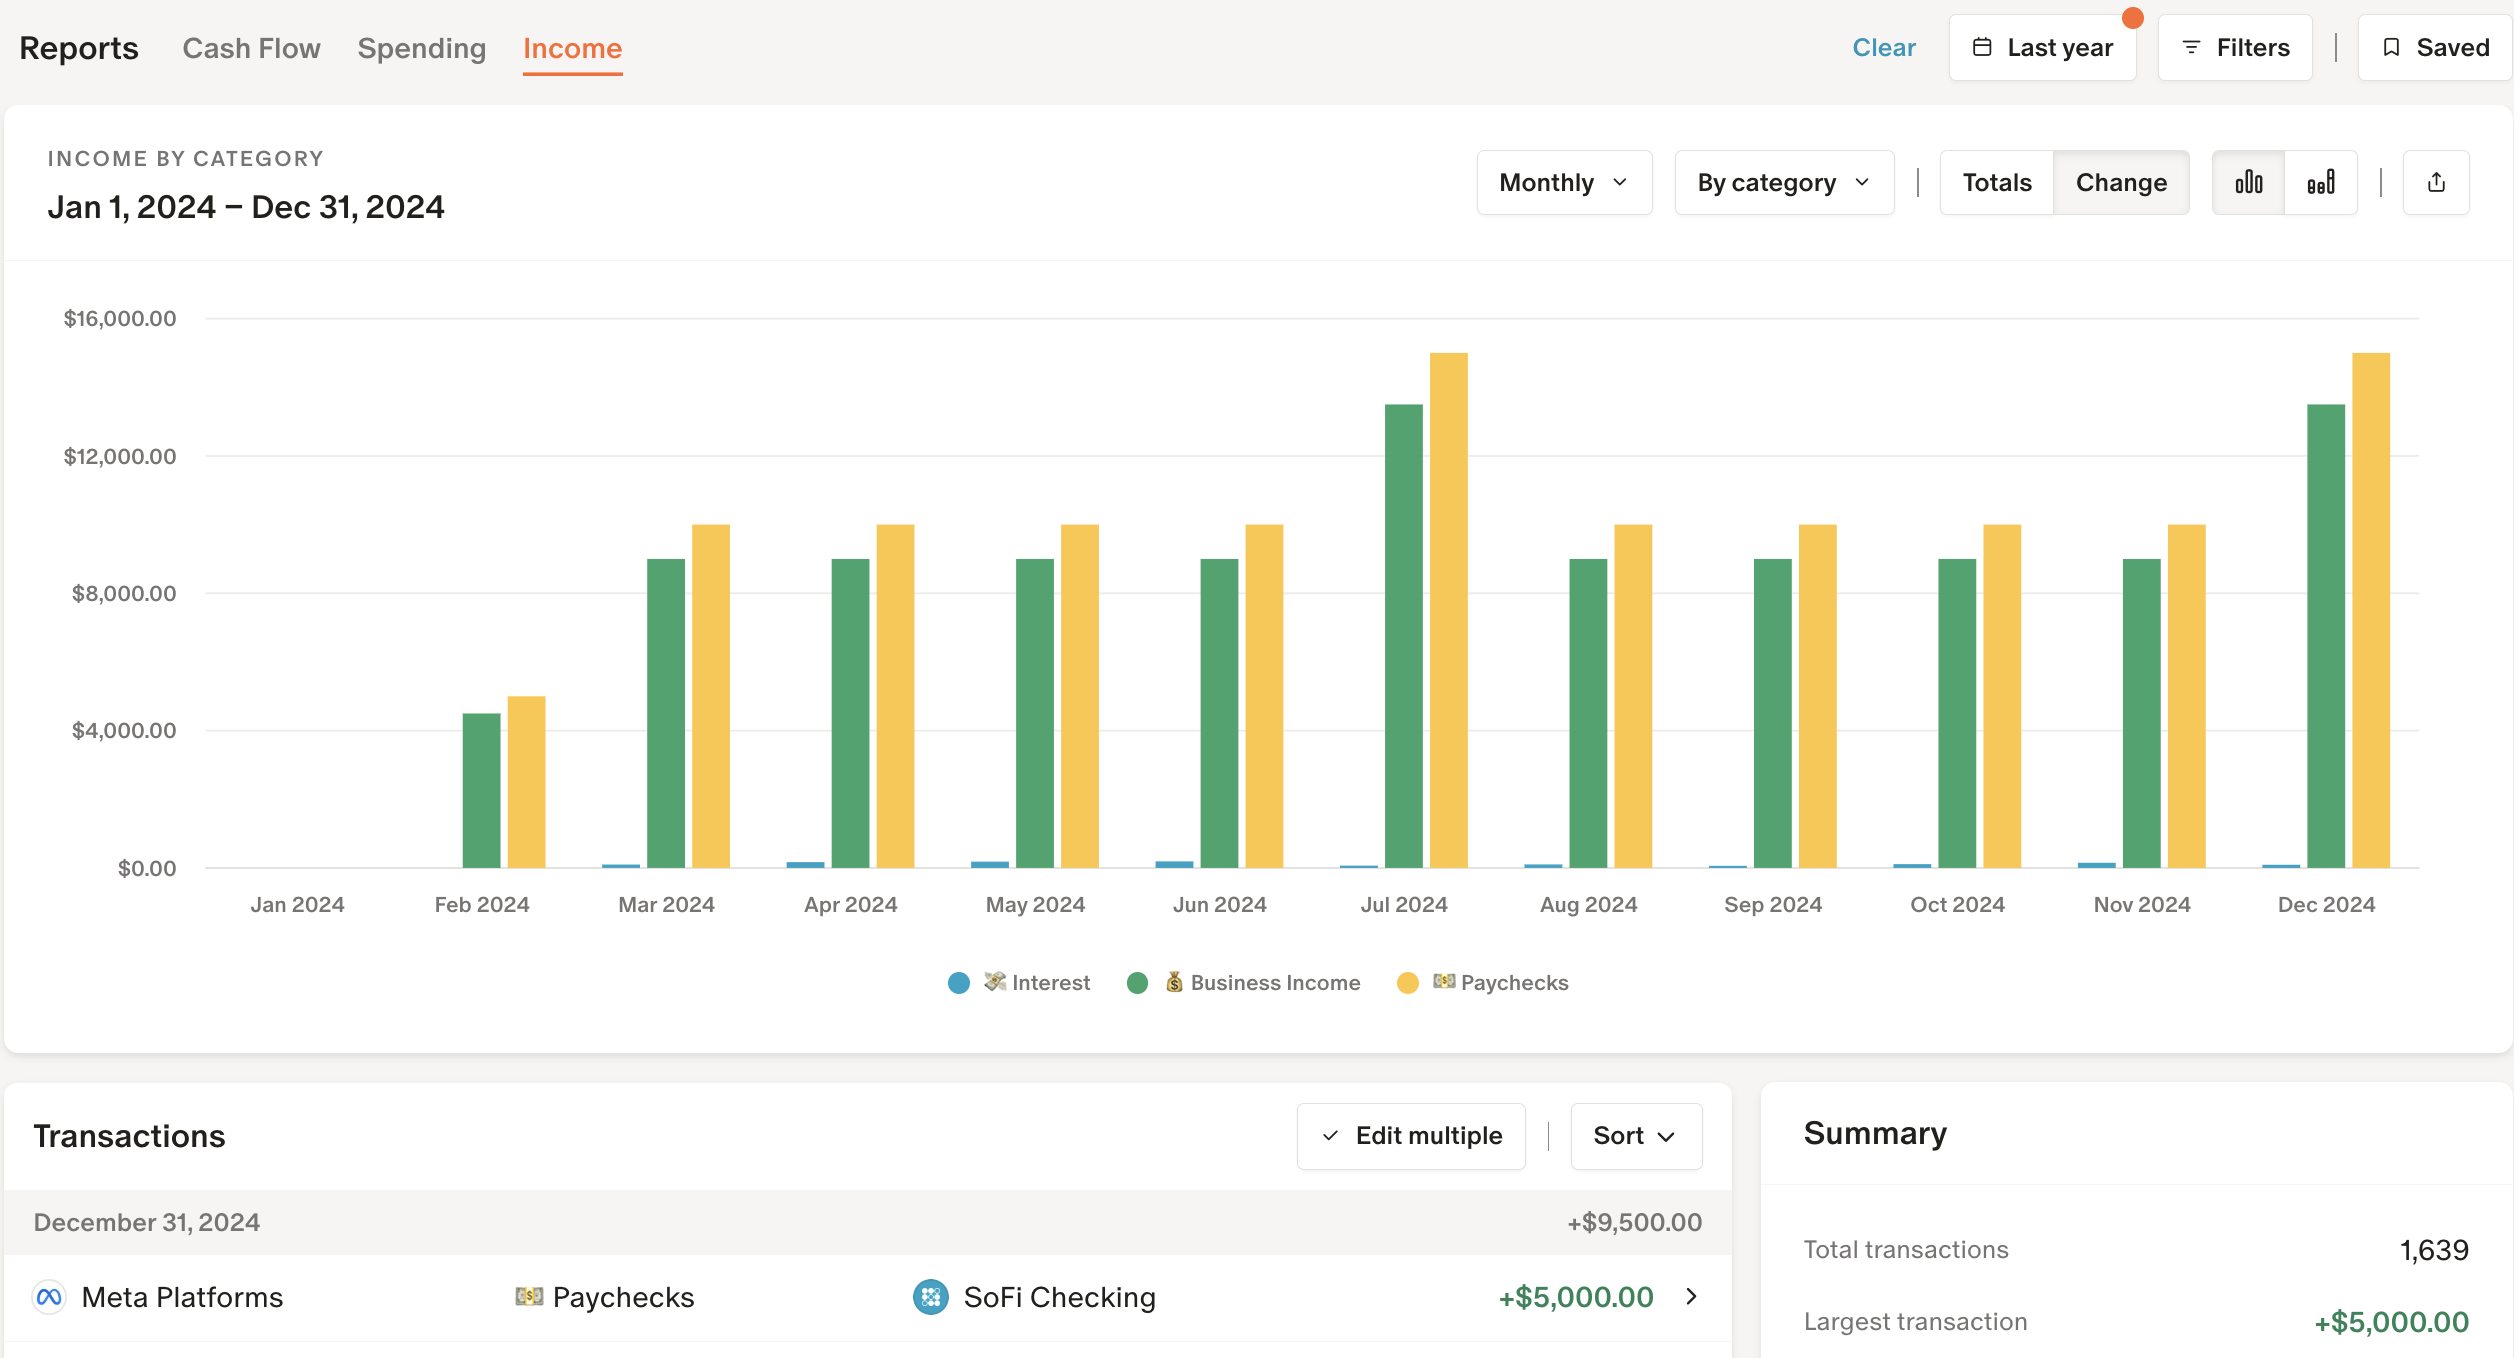Click the bookmark icon on Saved

pos(2391,48)
